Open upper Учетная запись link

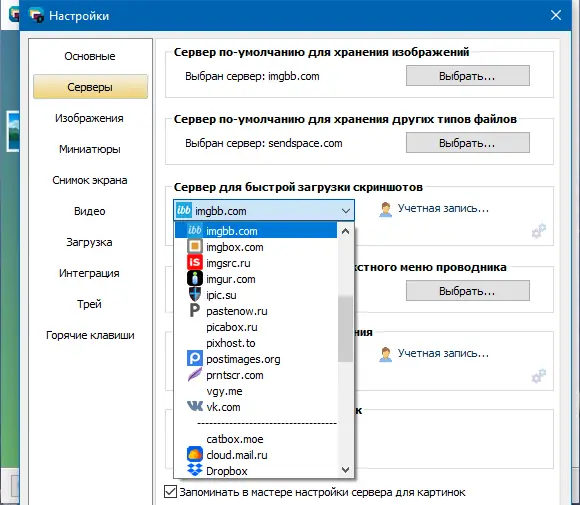443,208
